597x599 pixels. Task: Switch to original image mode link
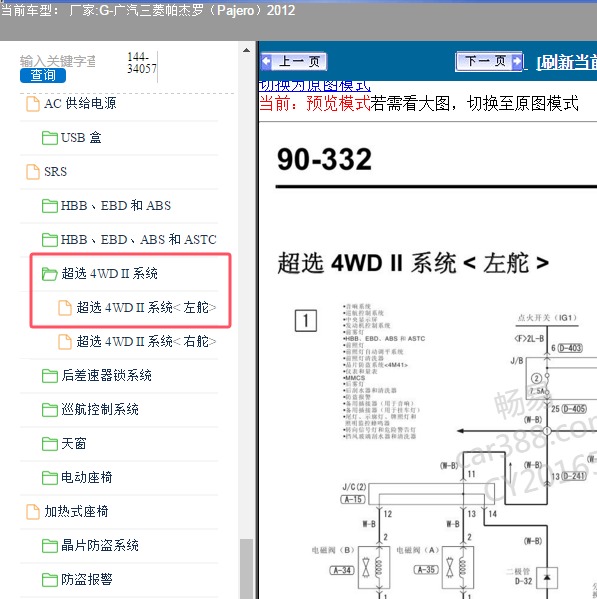point(315,86)
